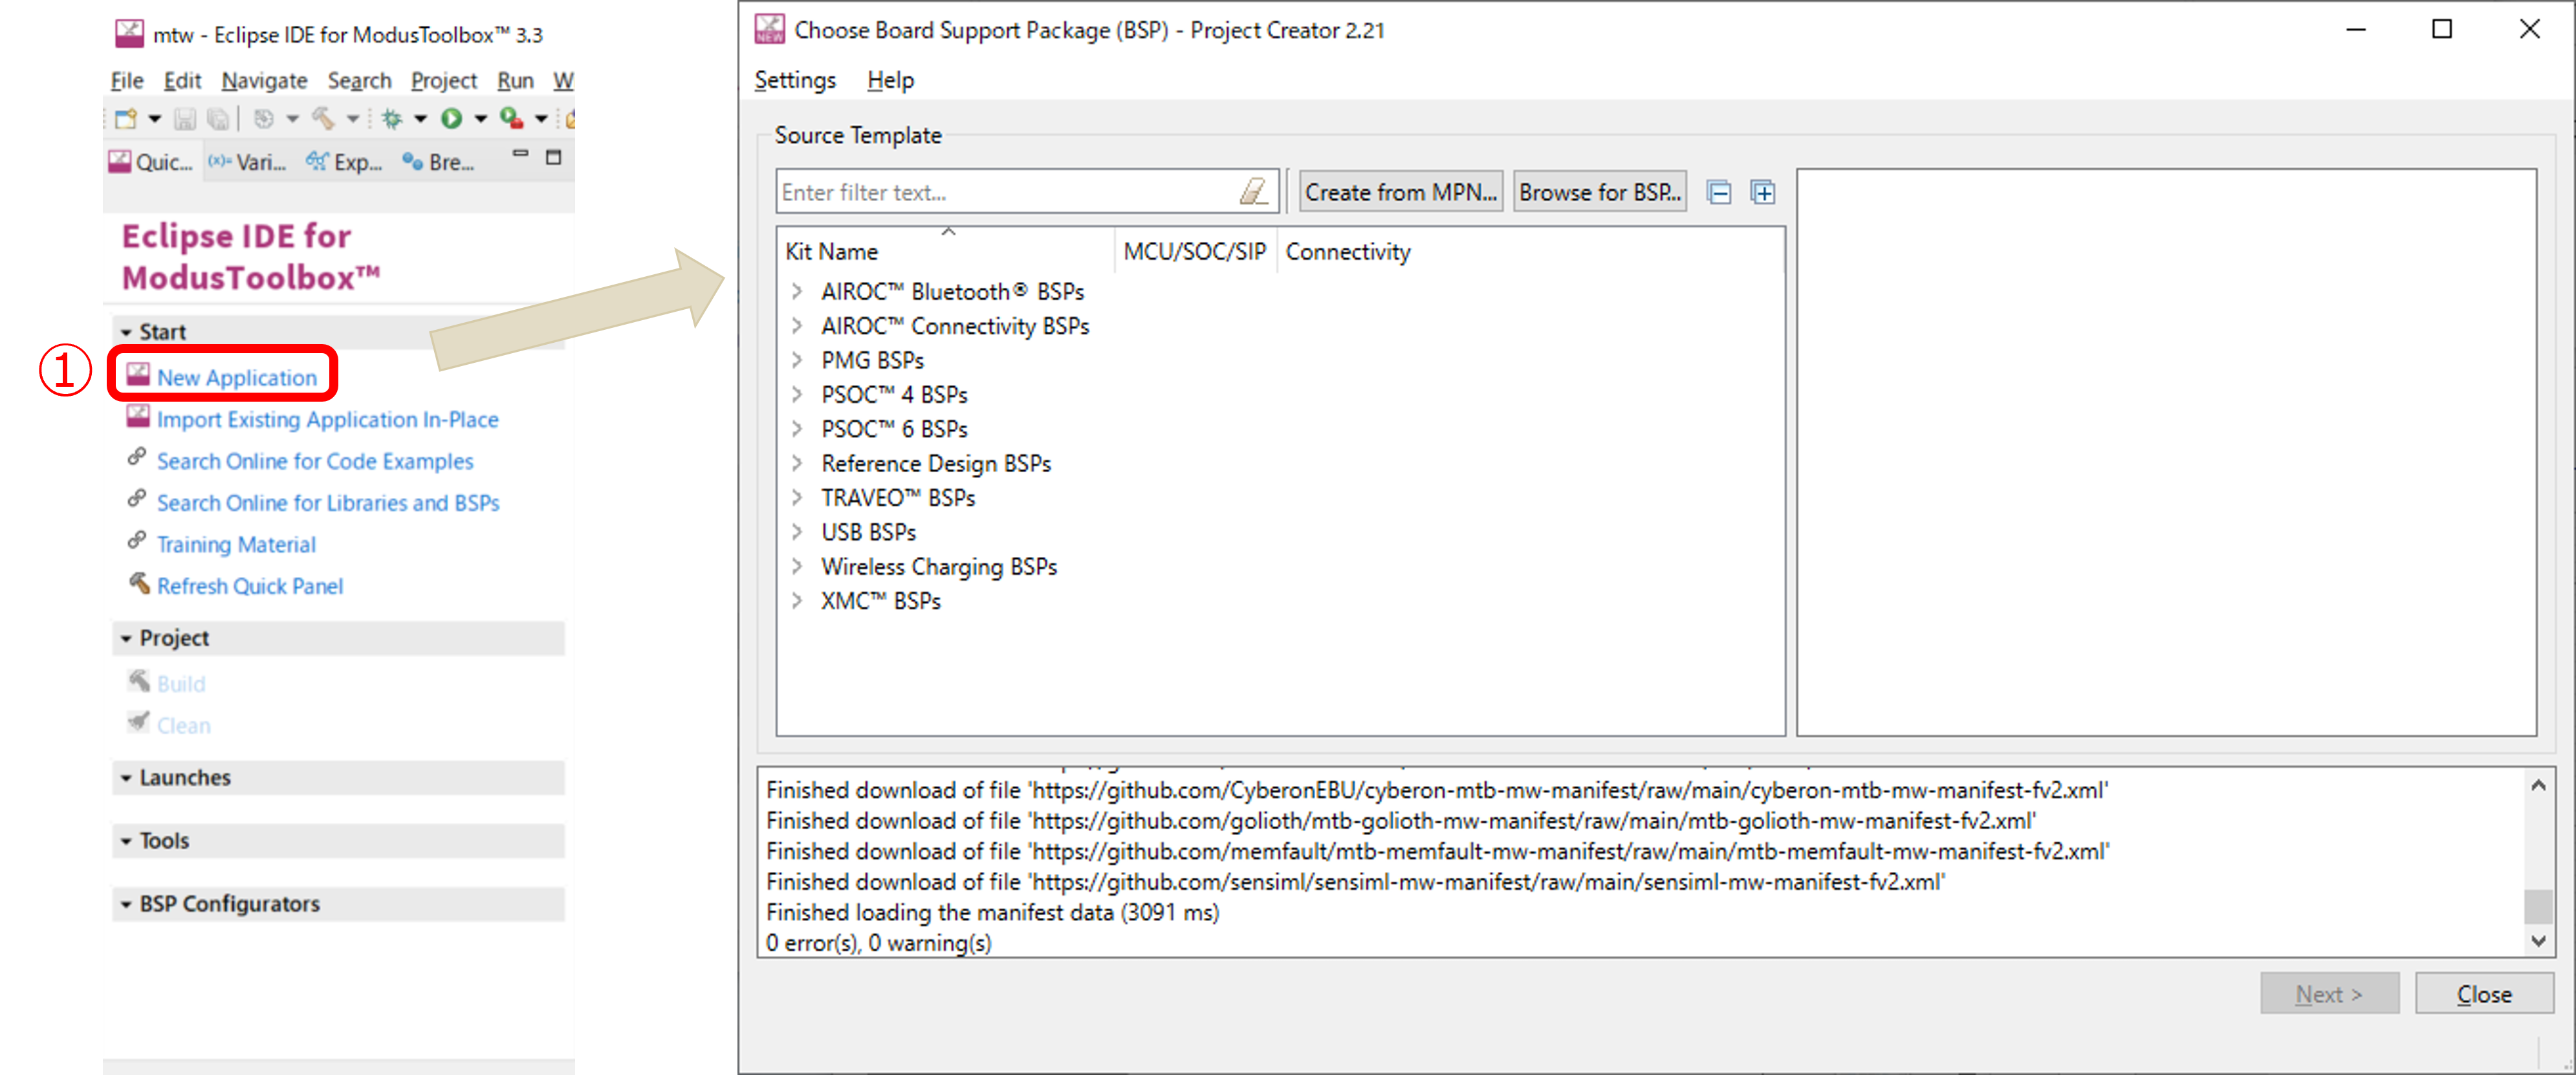Switch to the Quick Panel tab

(151, 162)
